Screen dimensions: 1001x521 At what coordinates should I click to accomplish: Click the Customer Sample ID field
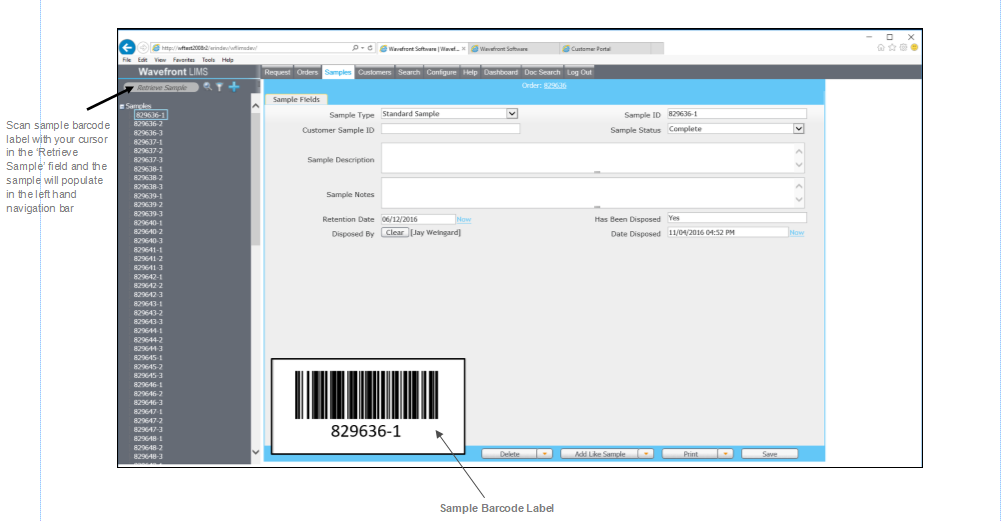[451, 129]
